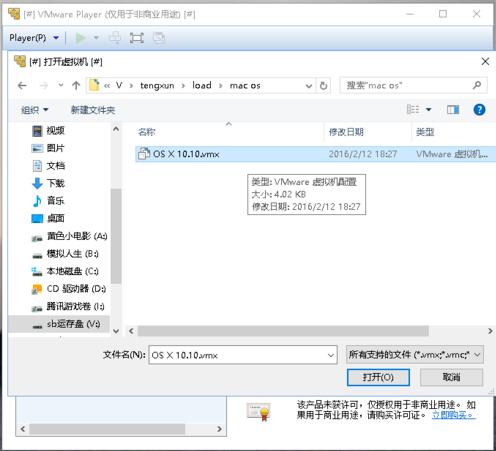Image resolution: width=496 pixels, height=451 pixels.
Task: Sort by the 名称 column header
Action: (x=147, y=132)
